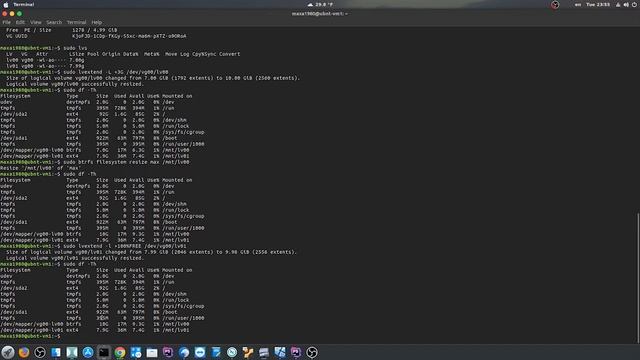640x360 pixels.
Task: Open the File menu
Action: (7, 22)
